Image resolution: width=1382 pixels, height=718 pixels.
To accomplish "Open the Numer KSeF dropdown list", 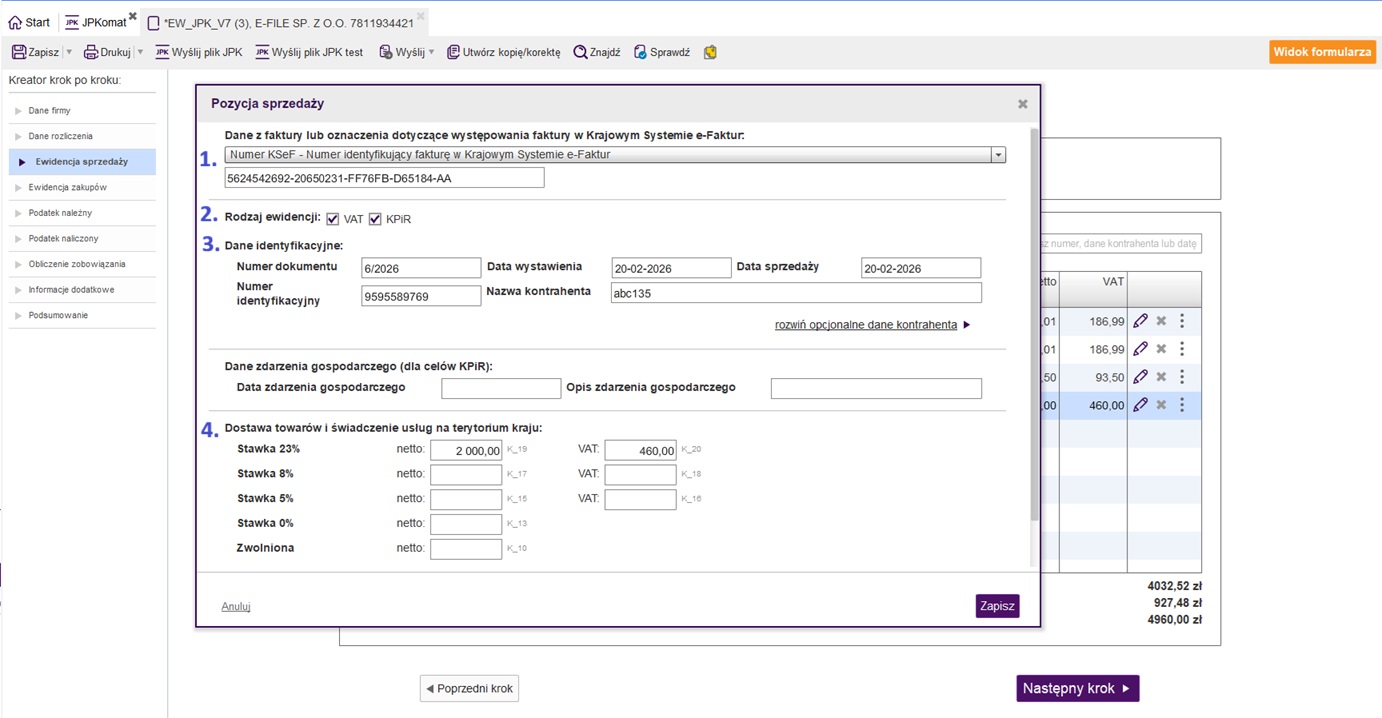I will point(997,155).
